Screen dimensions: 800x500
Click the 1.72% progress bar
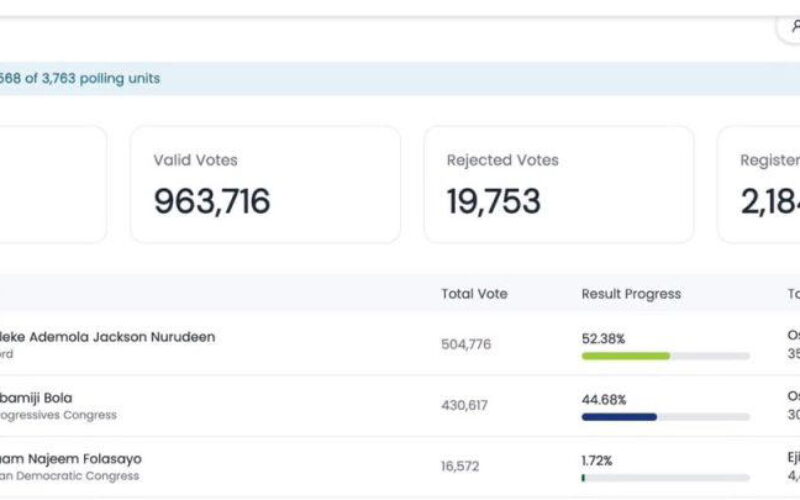(665, 478)
